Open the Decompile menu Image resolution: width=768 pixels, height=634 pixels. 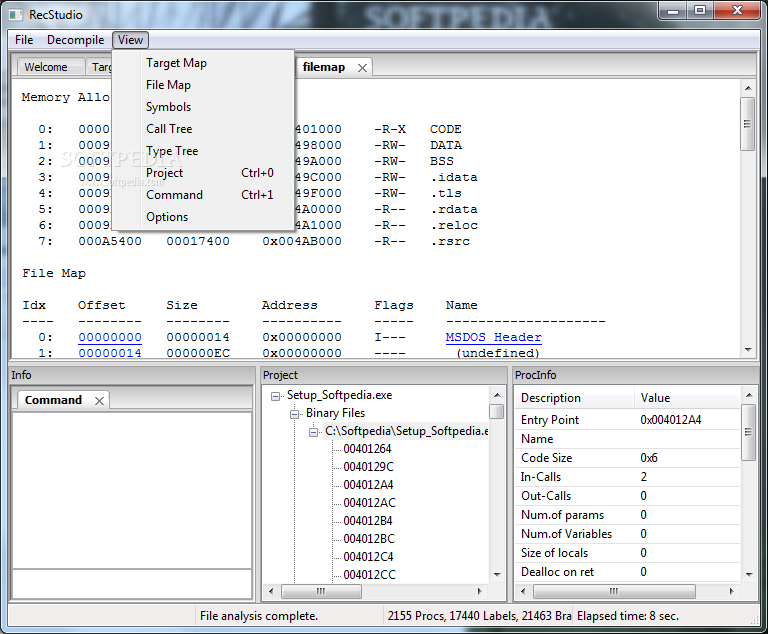[75, 40]
